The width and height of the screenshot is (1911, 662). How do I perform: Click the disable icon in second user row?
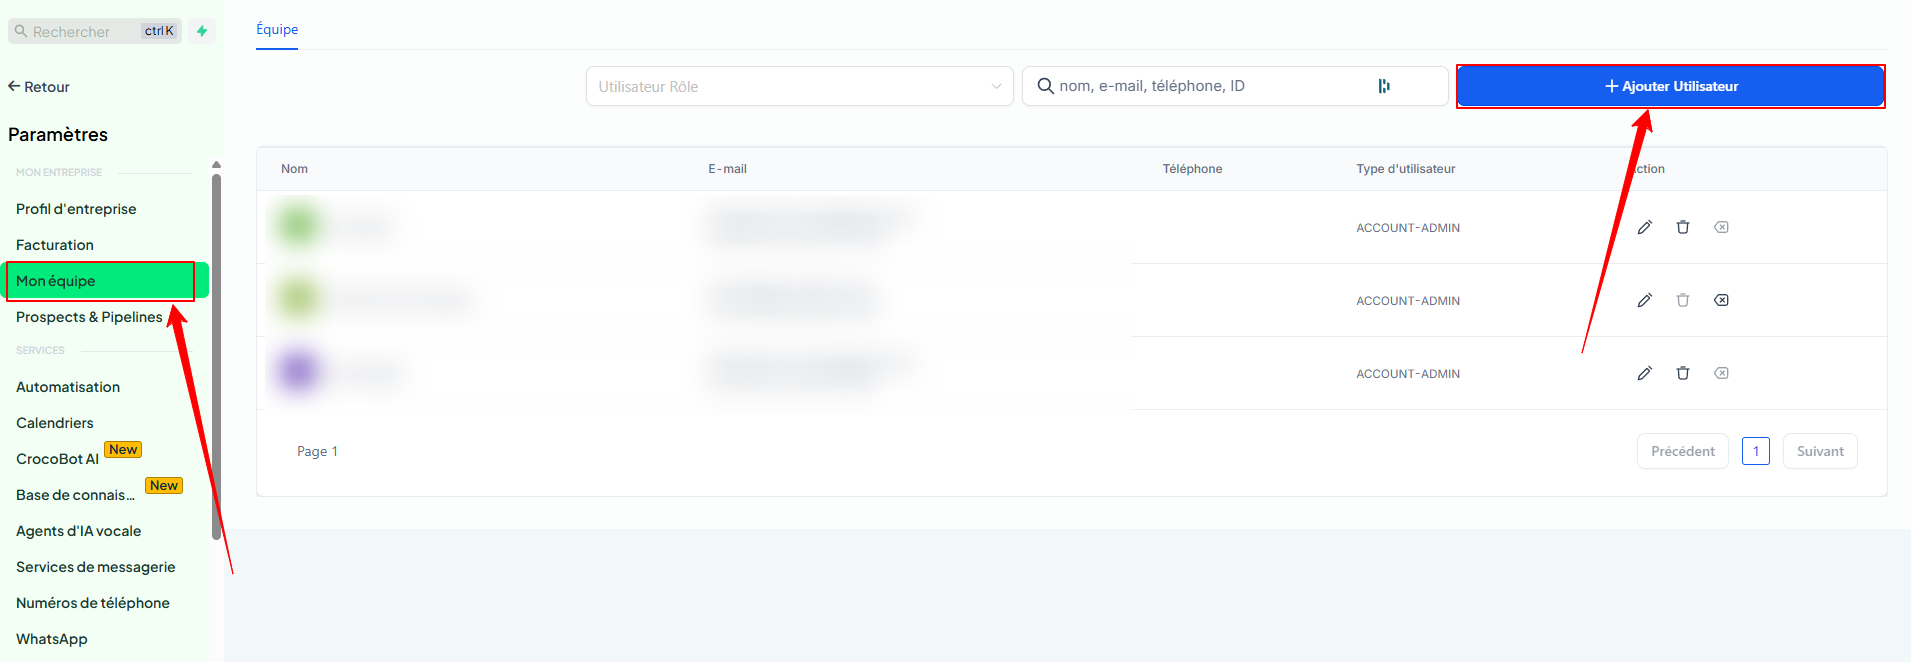[1721, 300]
